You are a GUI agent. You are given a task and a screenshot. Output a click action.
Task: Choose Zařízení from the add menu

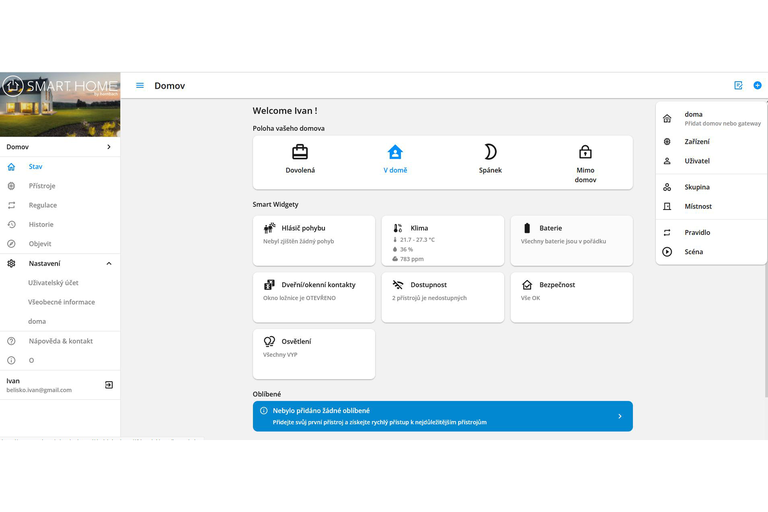coord(697,141)
